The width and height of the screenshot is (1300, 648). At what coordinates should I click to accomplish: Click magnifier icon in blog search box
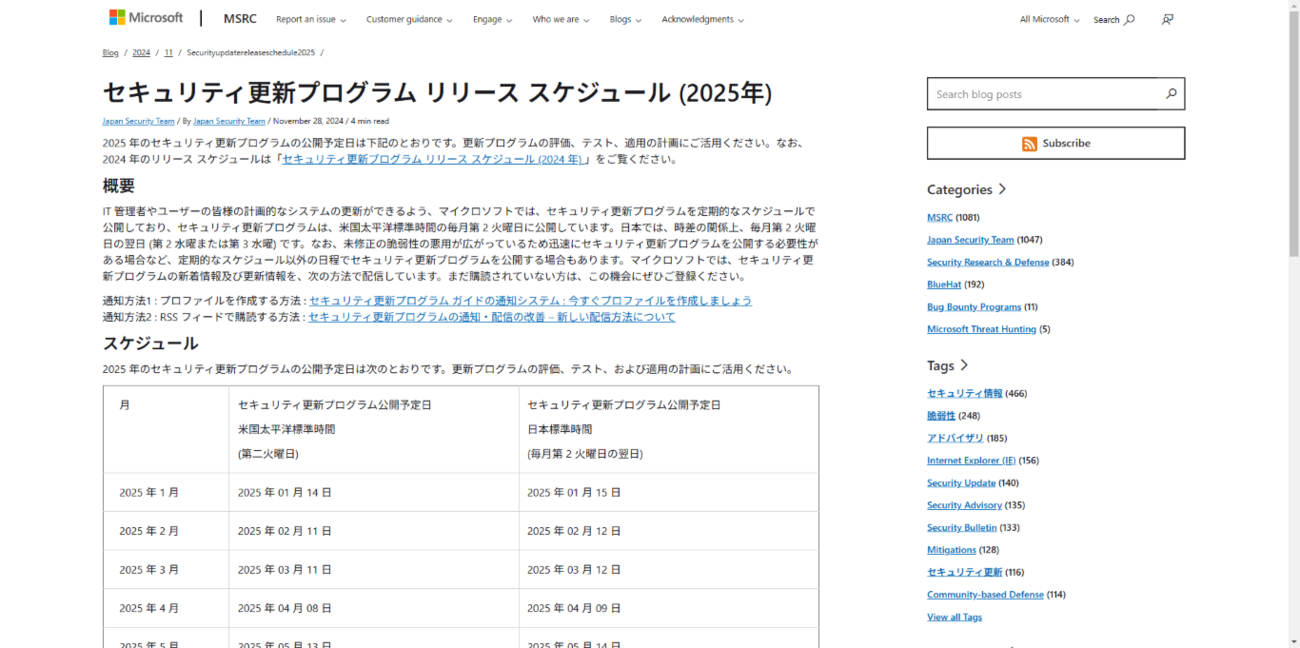(x=1170, y=94)
